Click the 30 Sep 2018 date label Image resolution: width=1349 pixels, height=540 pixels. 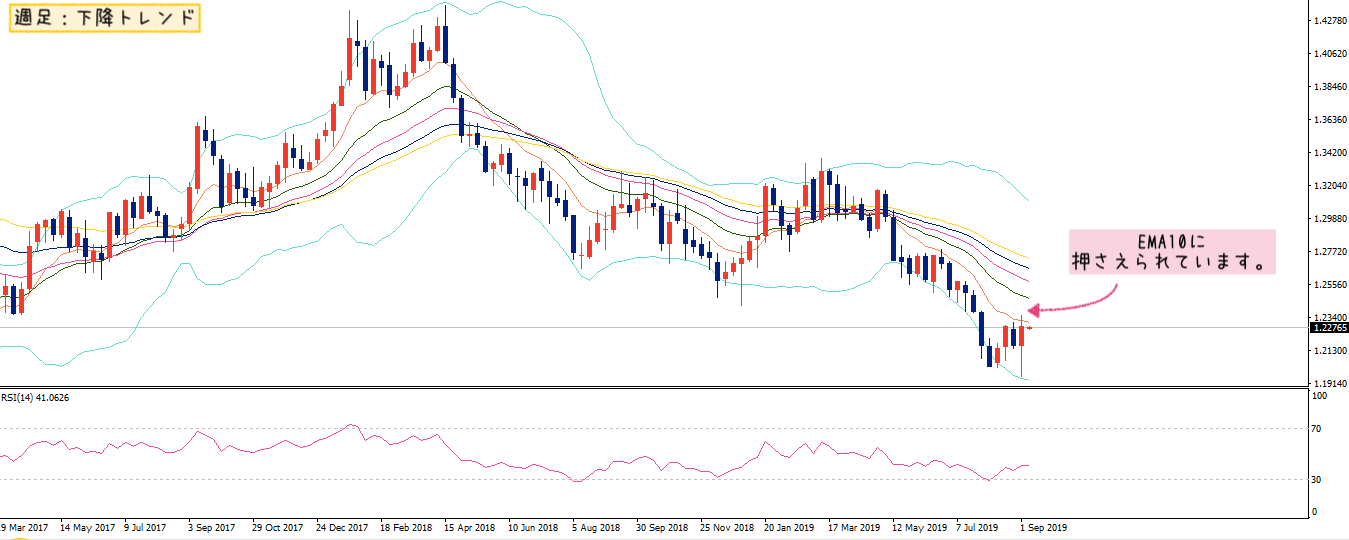(x=663, y=526)
